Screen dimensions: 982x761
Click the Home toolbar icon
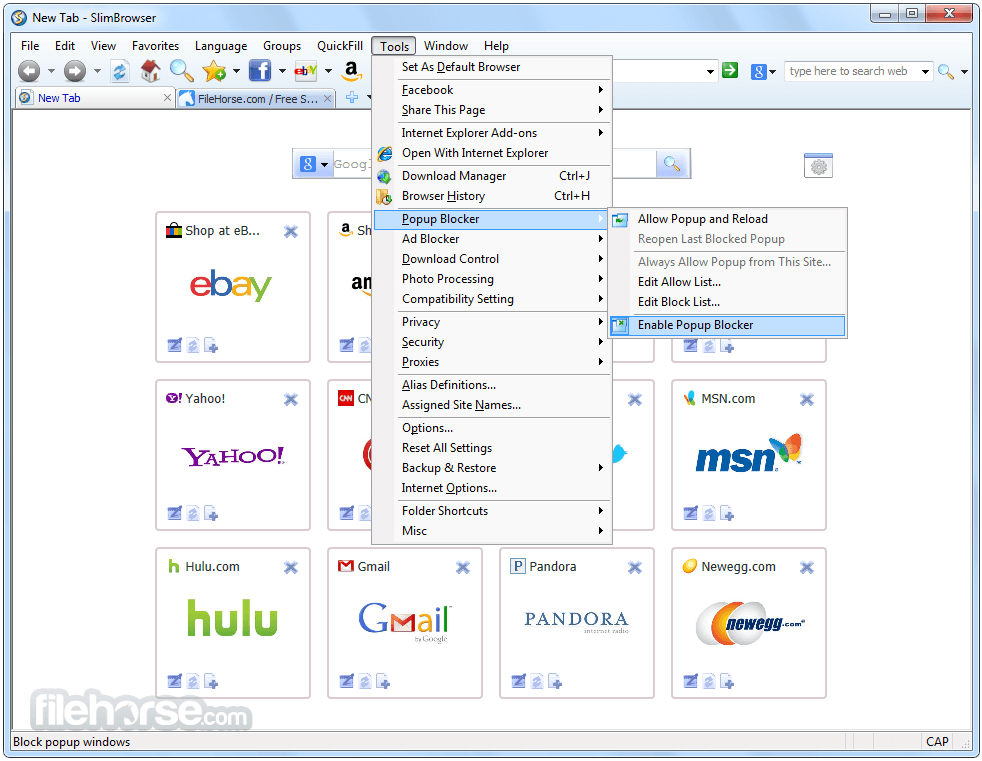pos(150,71)
